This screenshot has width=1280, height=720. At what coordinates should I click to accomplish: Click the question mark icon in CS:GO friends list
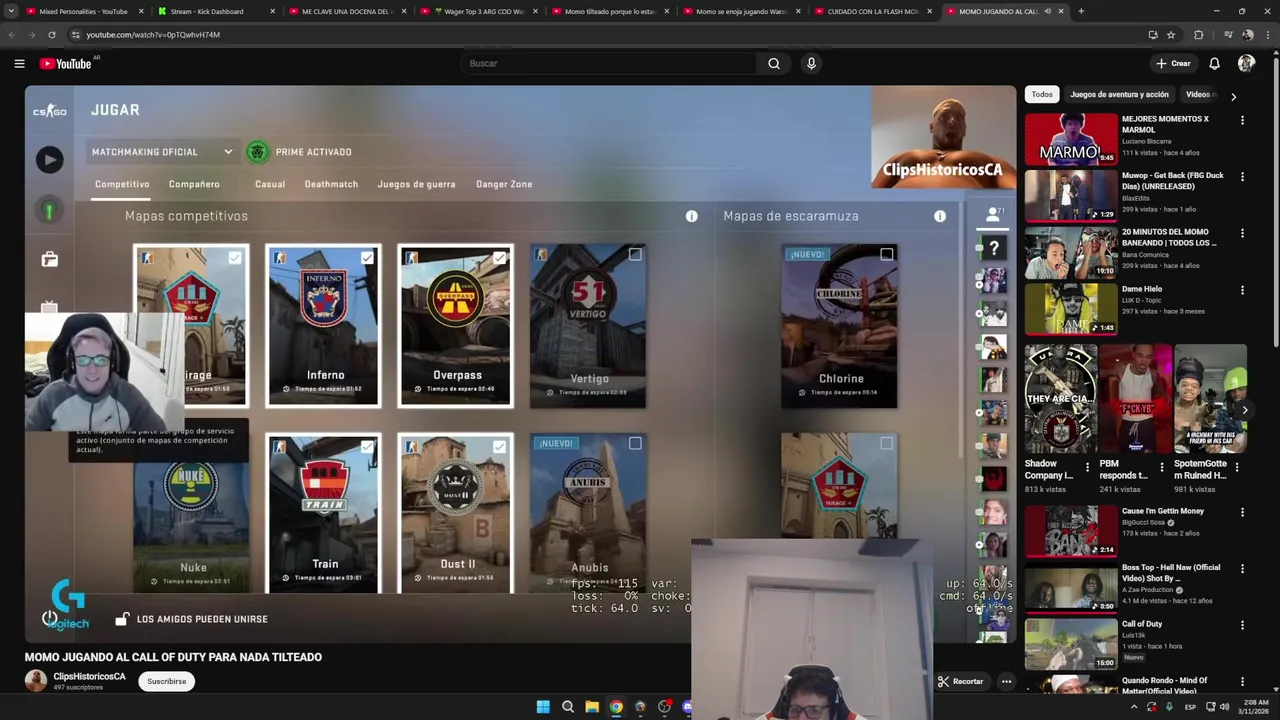click(x=994, y=248)
